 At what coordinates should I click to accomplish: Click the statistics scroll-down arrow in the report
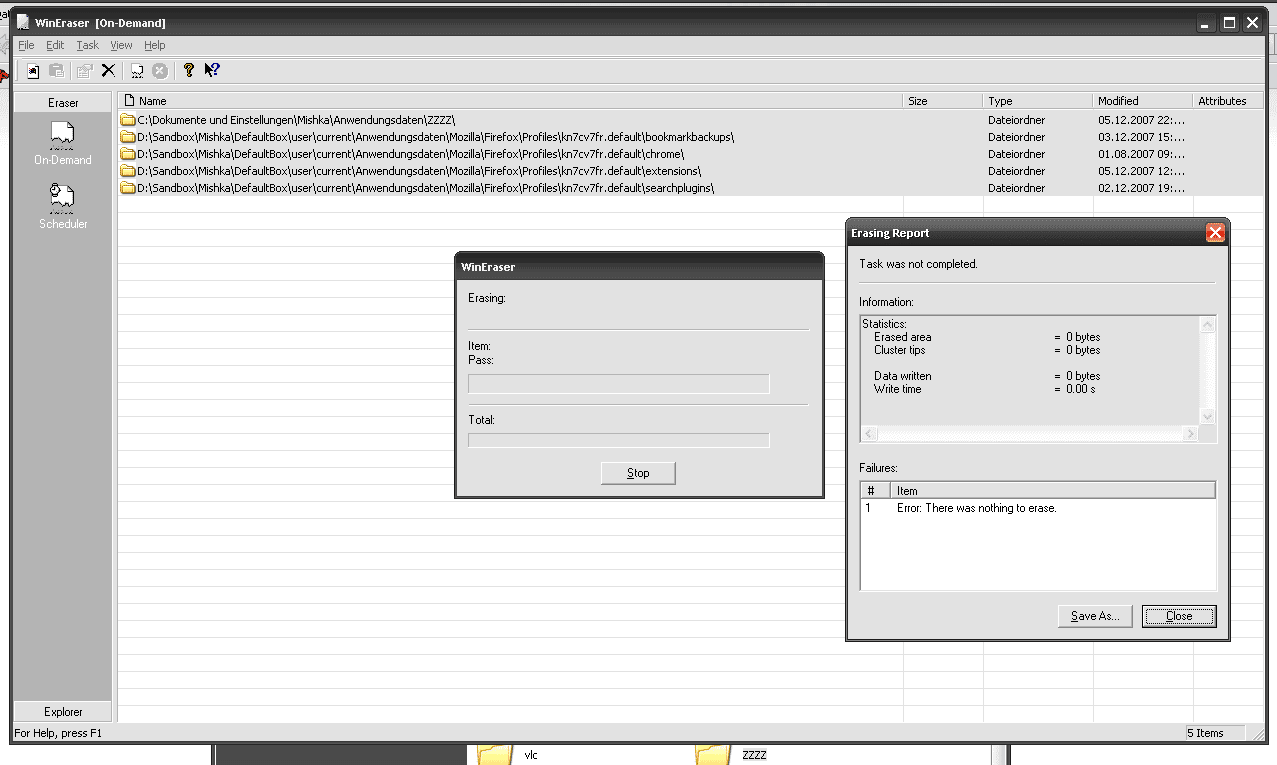[1207, 417]
